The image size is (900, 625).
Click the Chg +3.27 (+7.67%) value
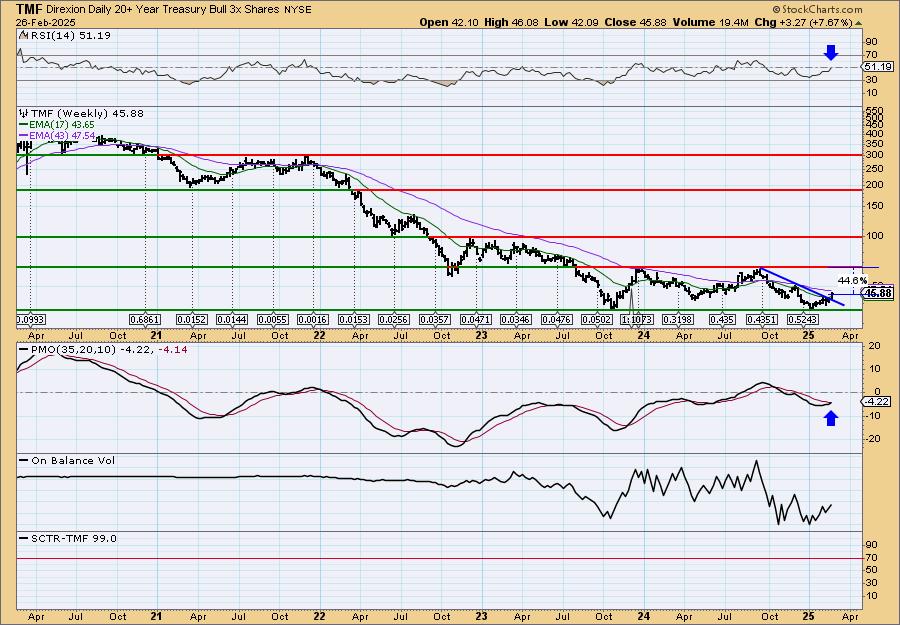pos(803,22)
